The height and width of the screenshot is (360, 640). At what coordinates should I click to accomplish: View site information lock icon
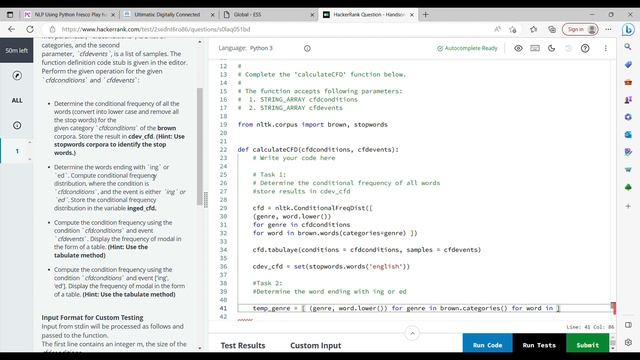(52, 29)
